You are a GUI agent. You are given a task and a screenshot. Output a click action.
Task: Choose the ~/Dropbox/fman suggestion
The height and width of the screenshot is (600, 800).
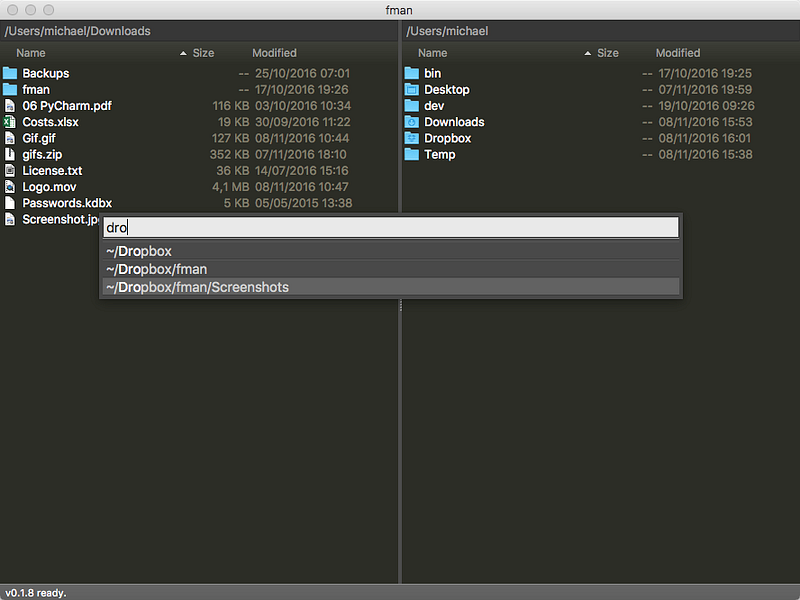click(391, 269)
